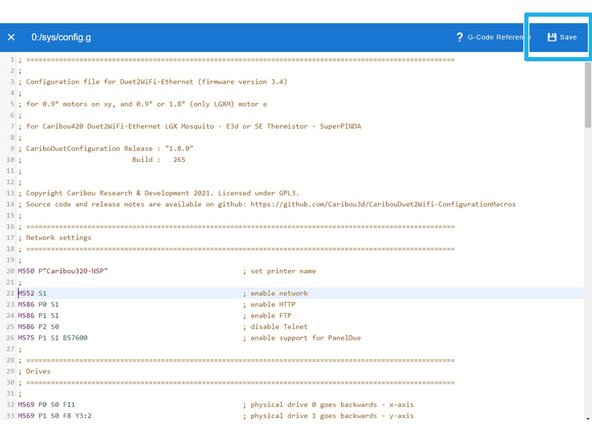
Task: Click the comment 'set printer name'
Action: pos(283,271)
